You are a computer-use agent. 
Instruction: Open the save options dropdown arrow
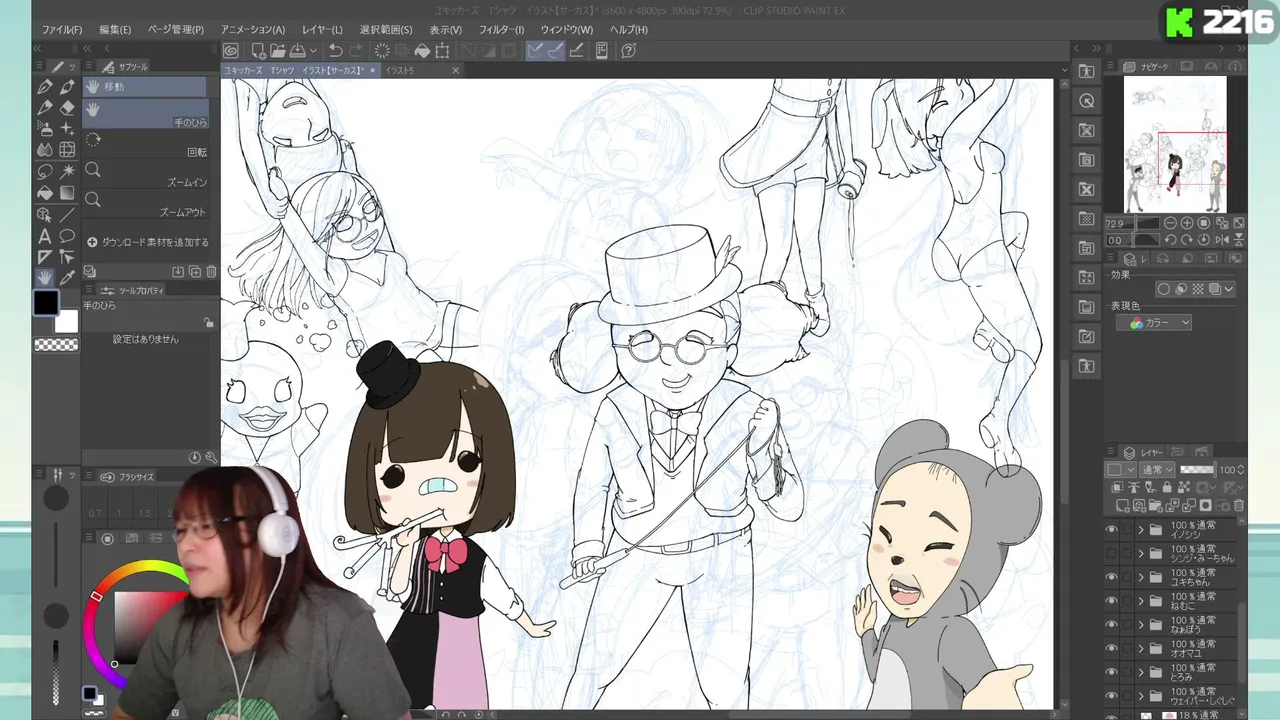tap(313, 50)
